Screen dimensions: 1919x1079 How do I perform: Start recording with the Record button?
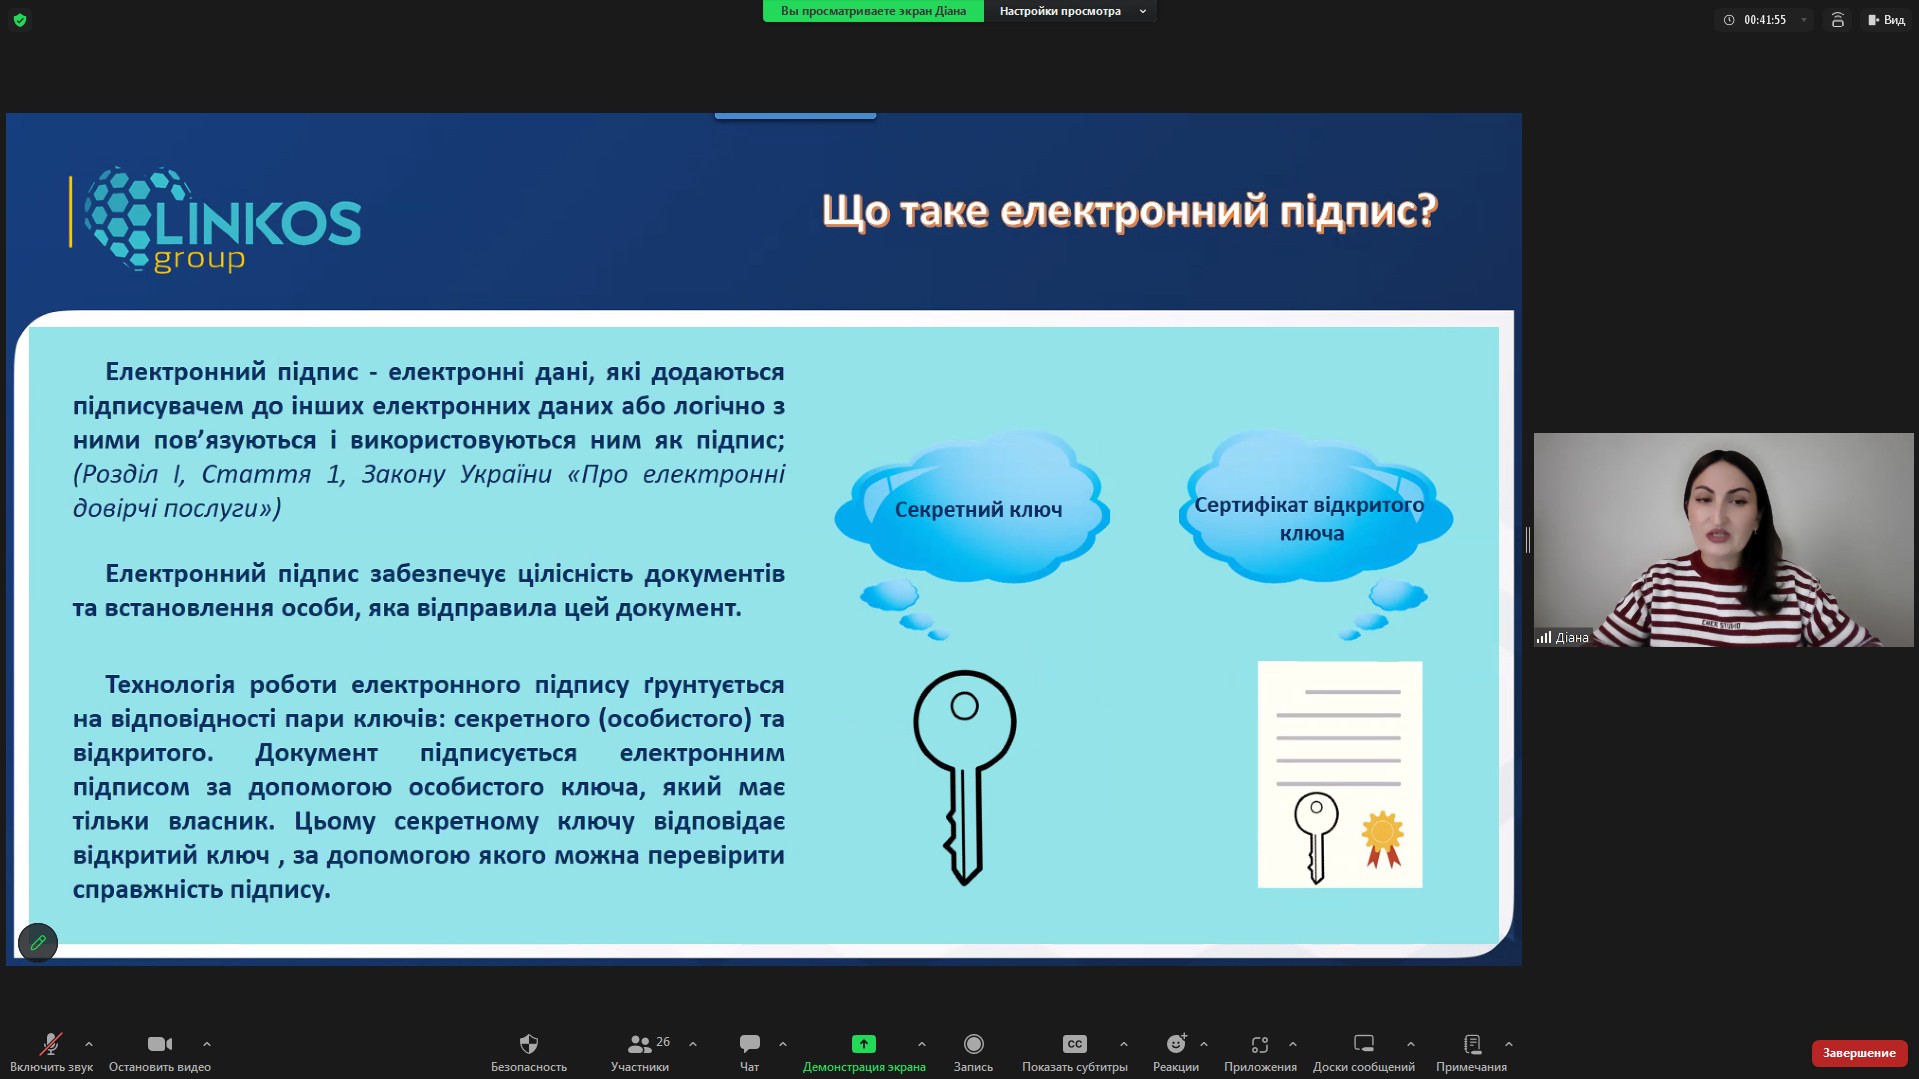tap(973, 1045)
